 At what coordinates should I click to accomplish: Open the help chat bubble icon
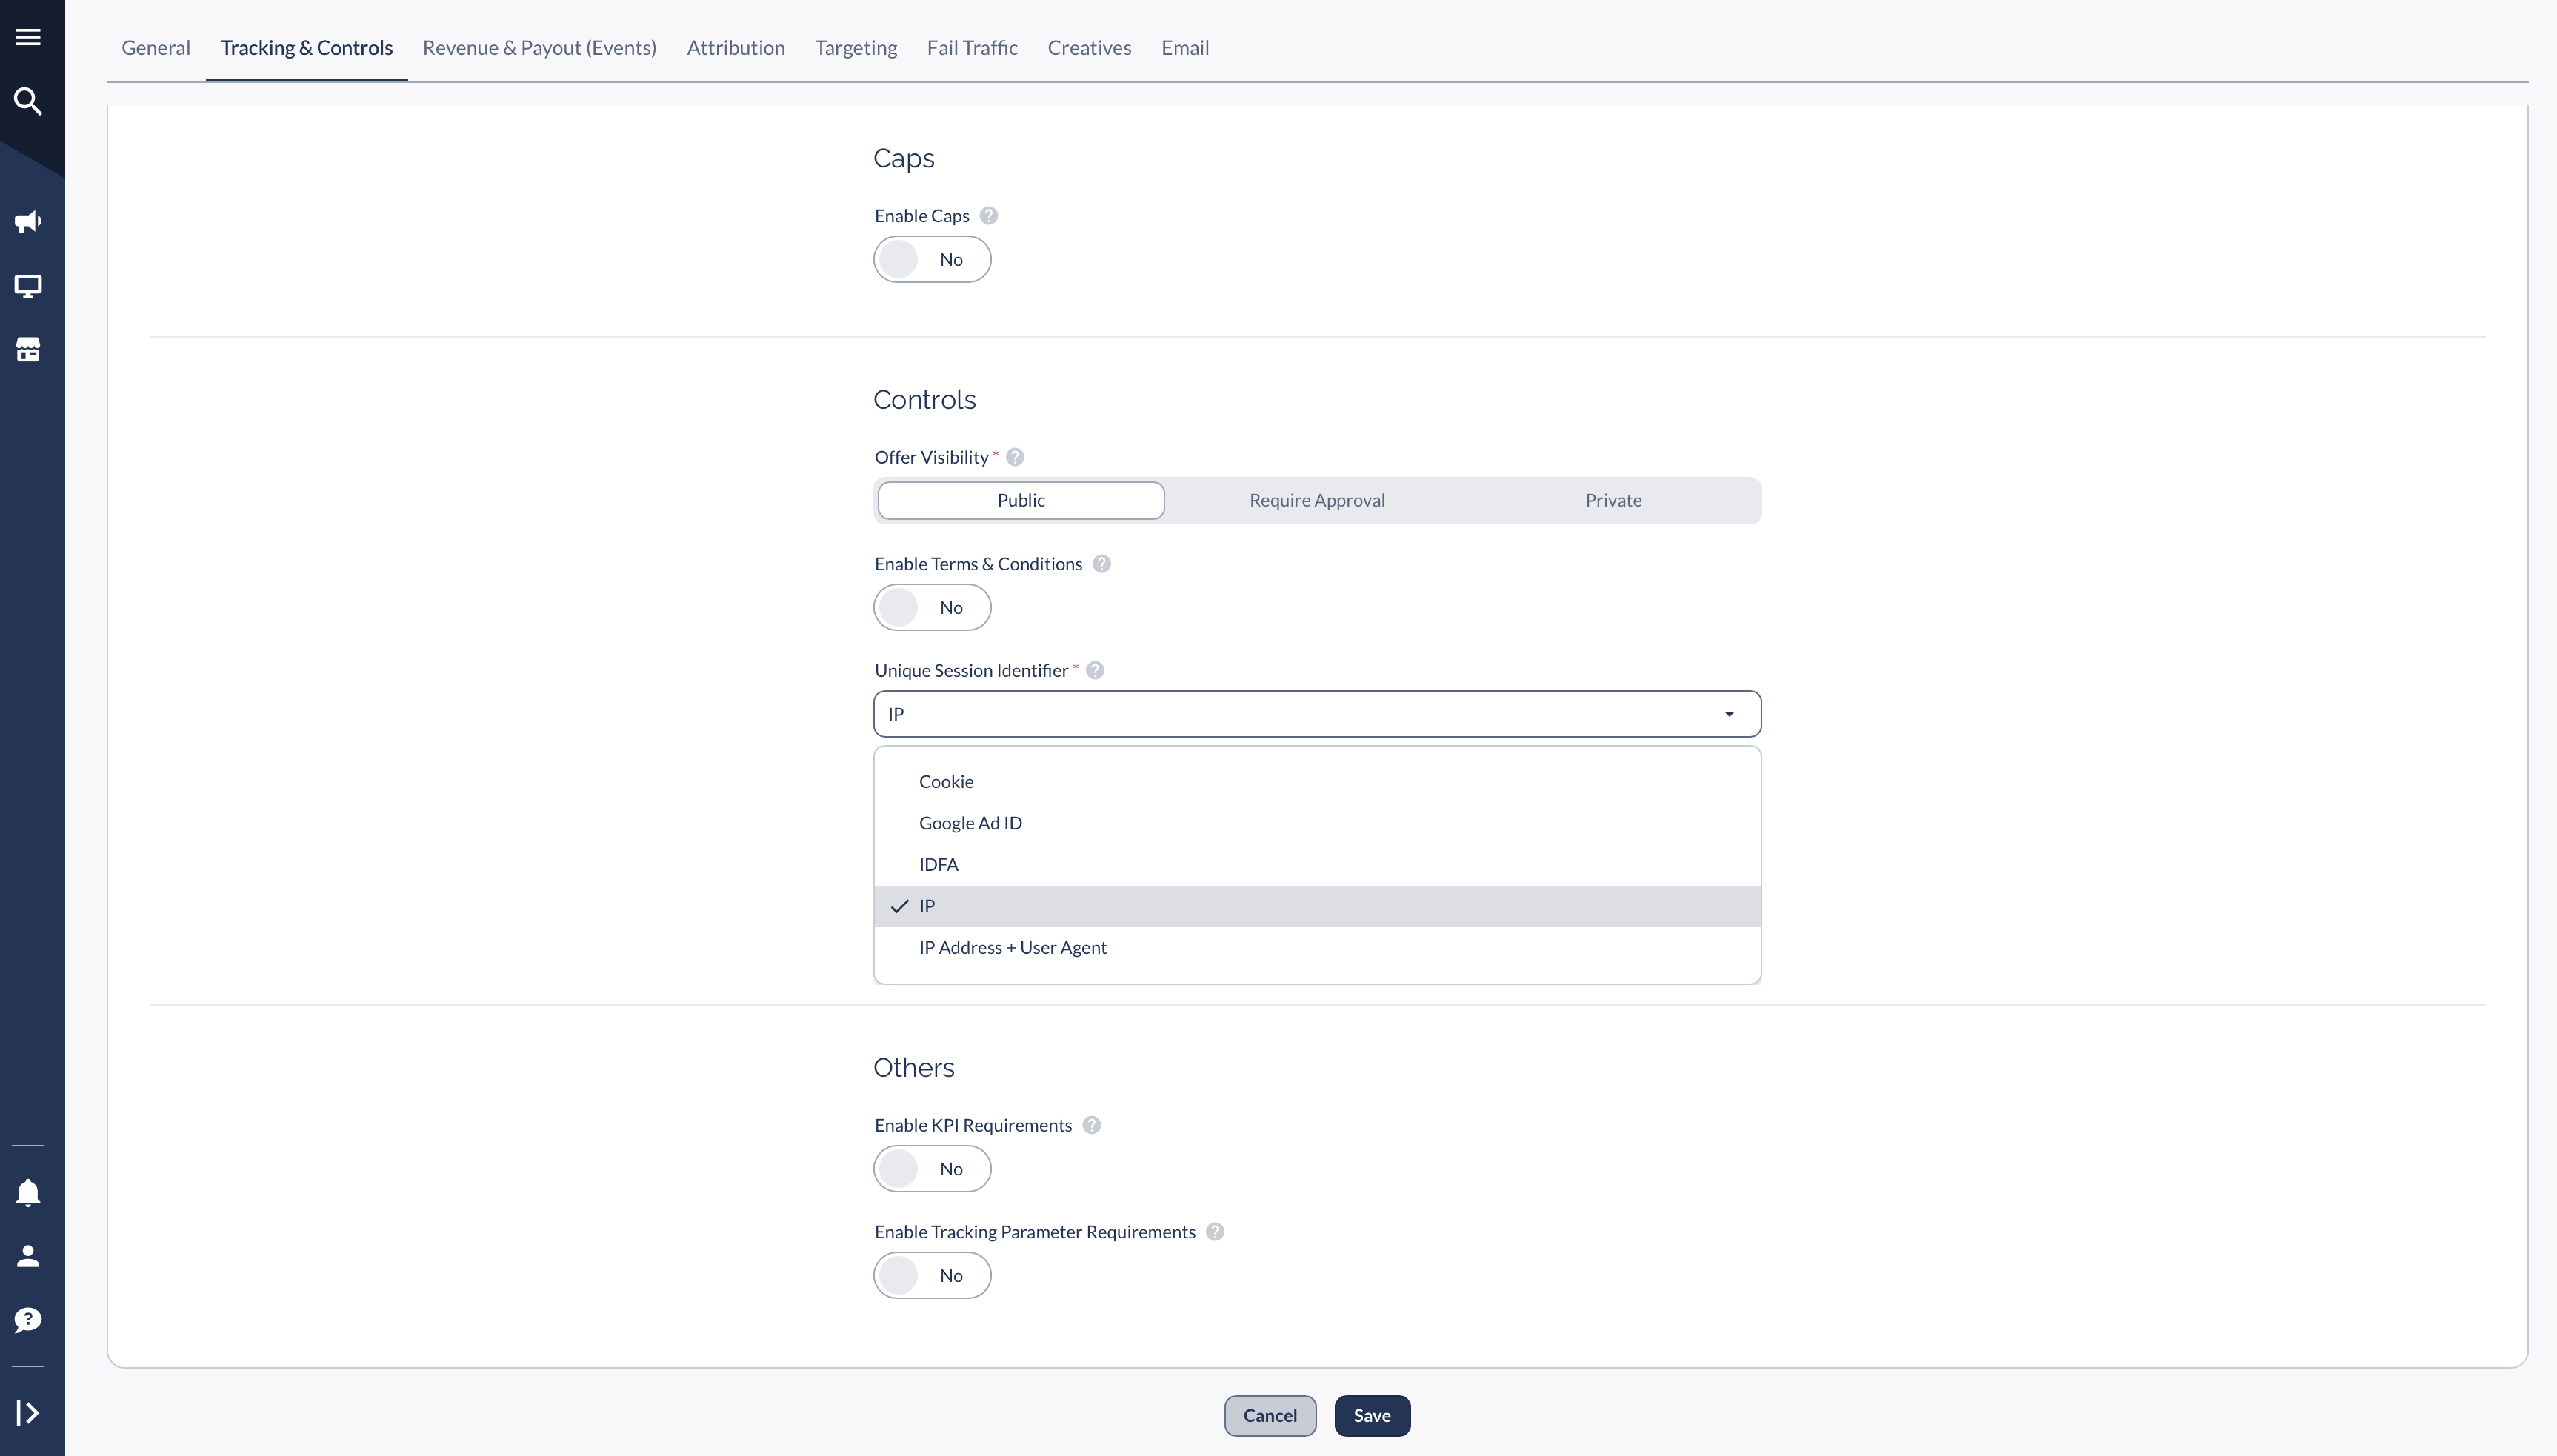coord(28,1320)
